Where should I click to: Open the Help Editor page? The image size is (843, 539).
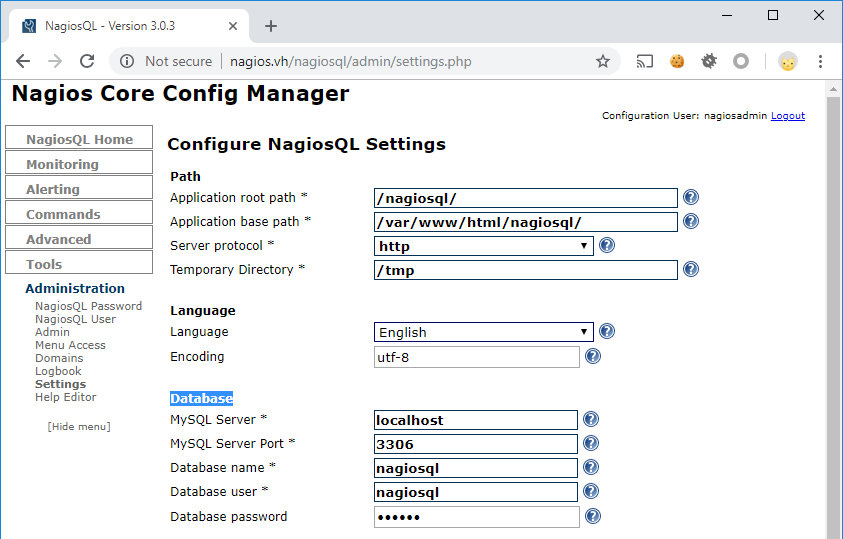pyautogui.click(x=66, y=397)
